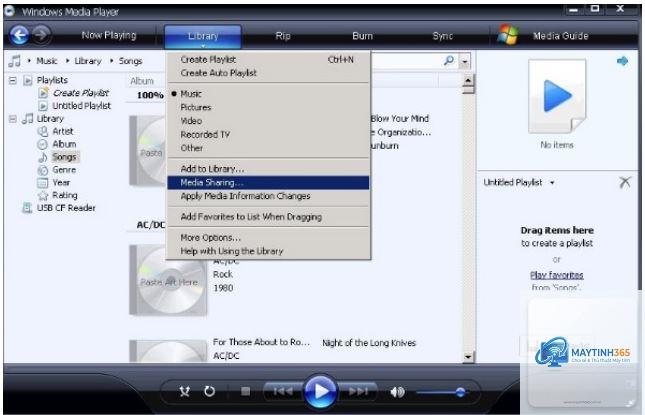Click the Songs breadcrumb label
This screenshot has width=645, height=415.
130,61
